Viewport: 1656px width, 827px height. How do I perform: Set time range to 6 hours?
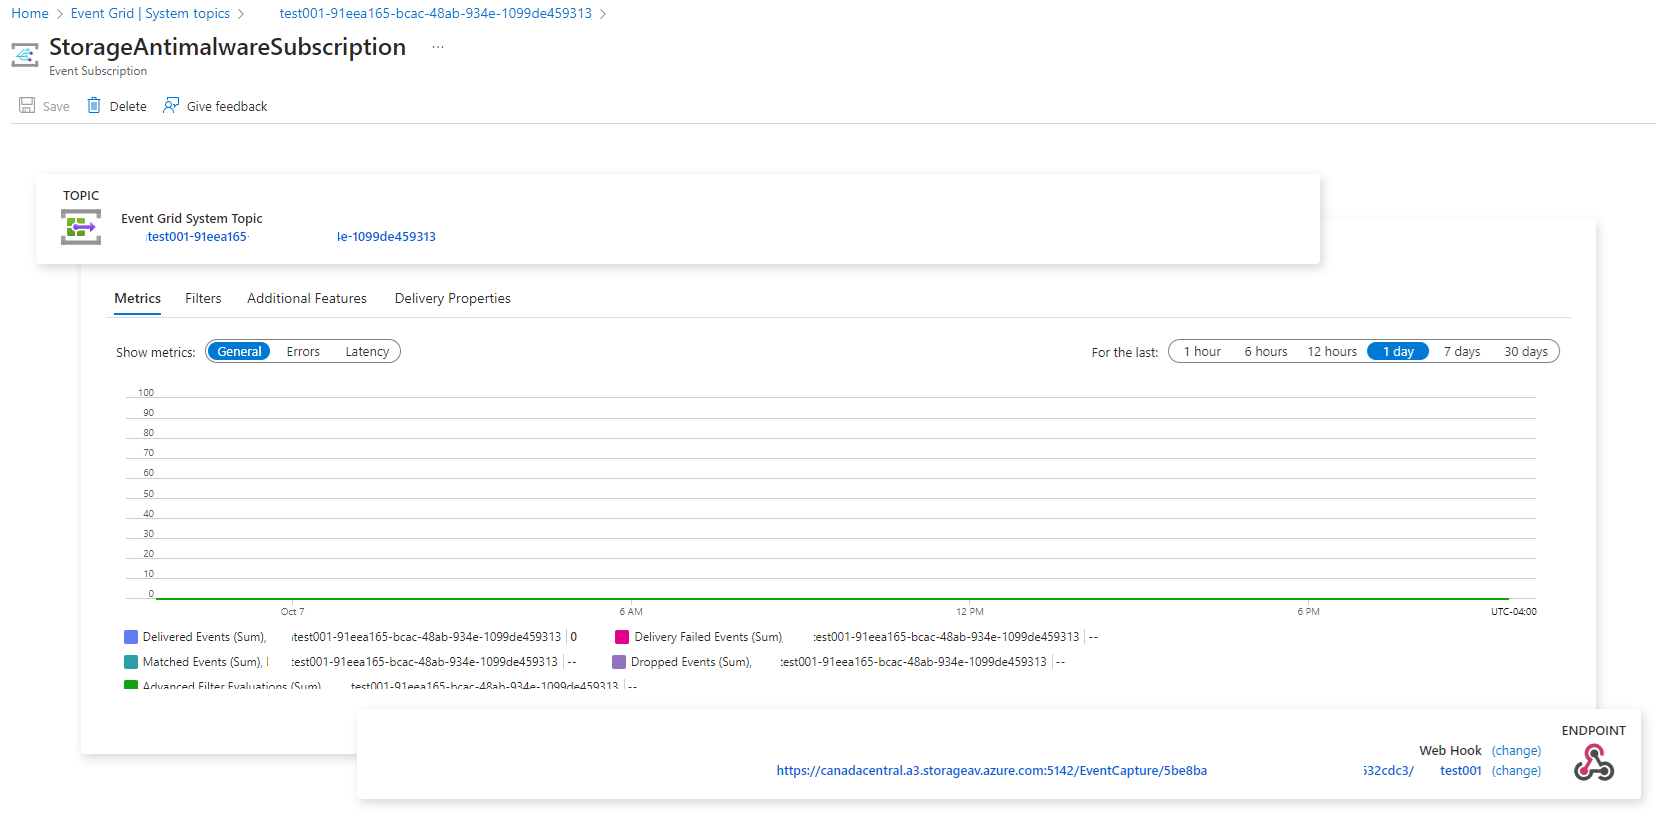point(1266,352)
